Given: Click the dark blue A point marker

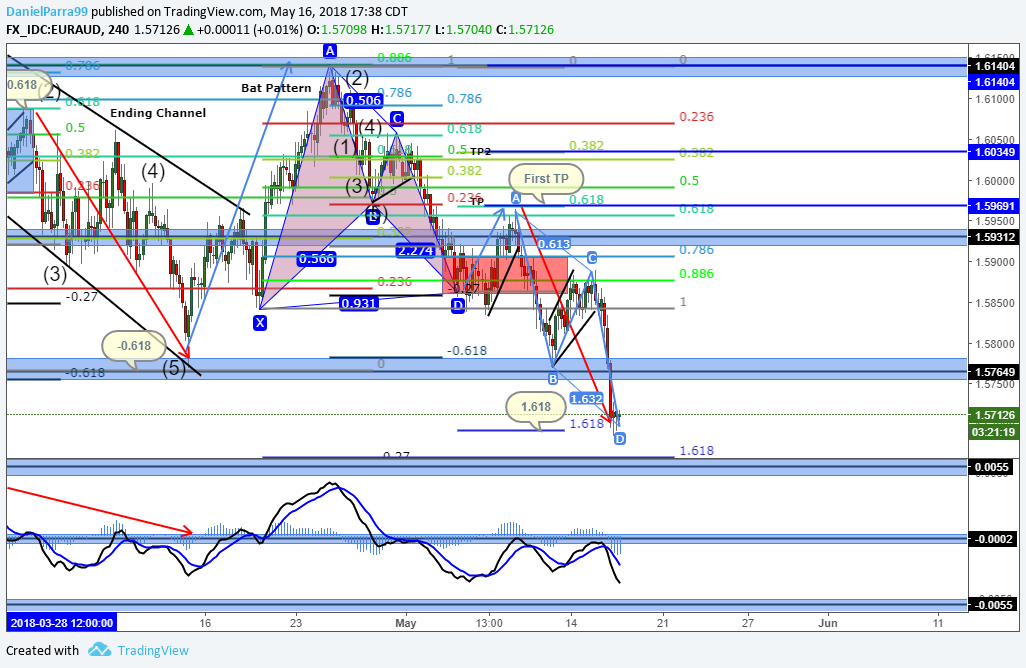Looking at the screenshot, I should 330,51.
